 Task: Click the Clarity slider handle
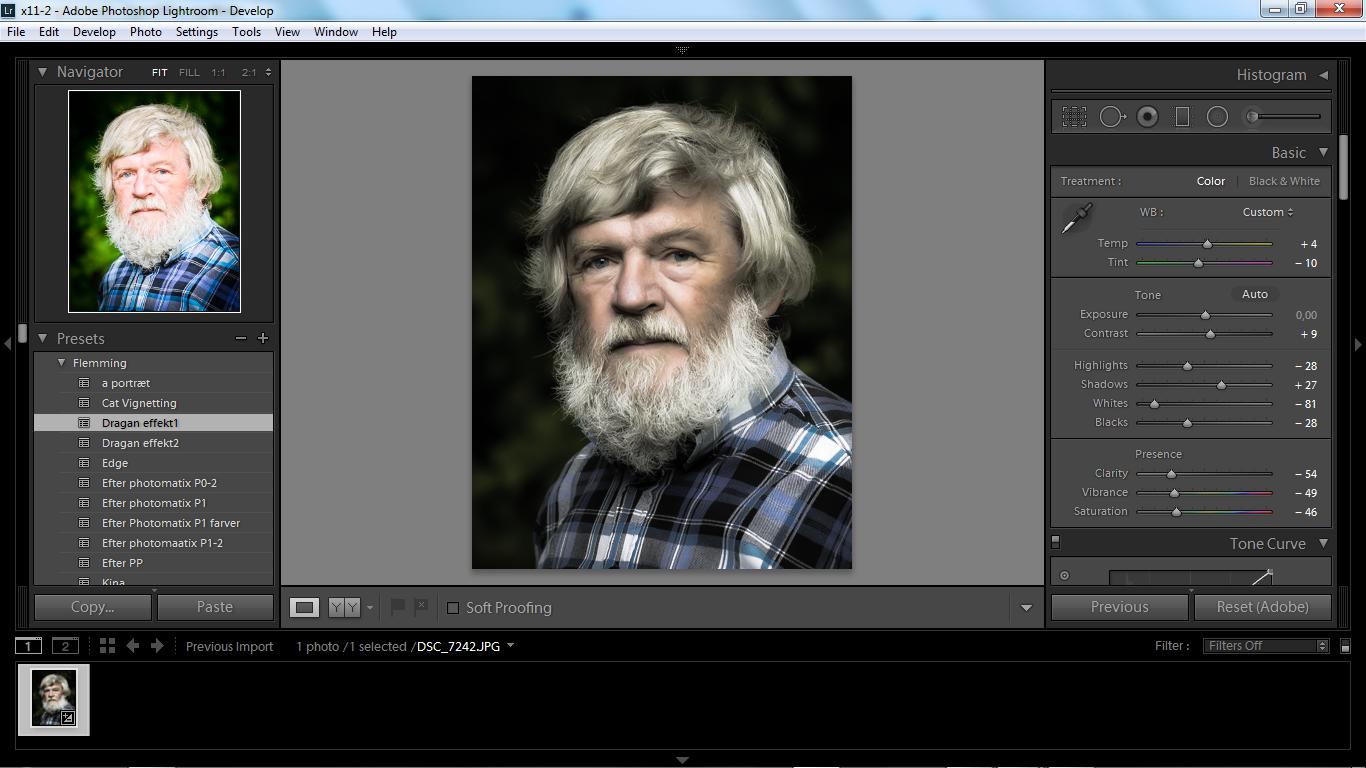tap(1171, 474)
